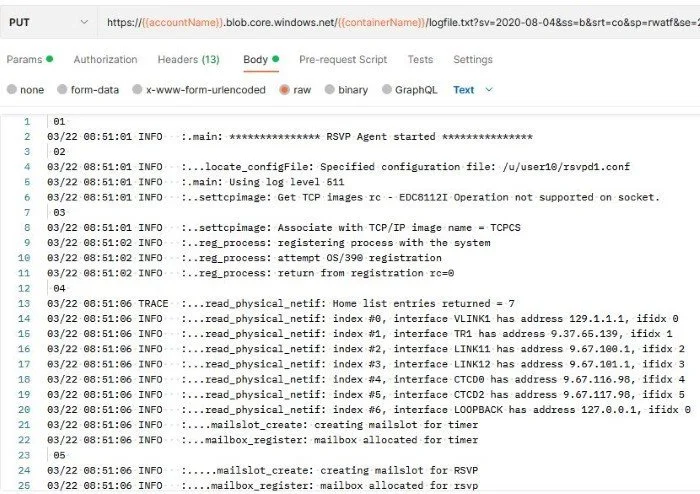Click the {{accountName}} variable in the URL

[181, 20]
